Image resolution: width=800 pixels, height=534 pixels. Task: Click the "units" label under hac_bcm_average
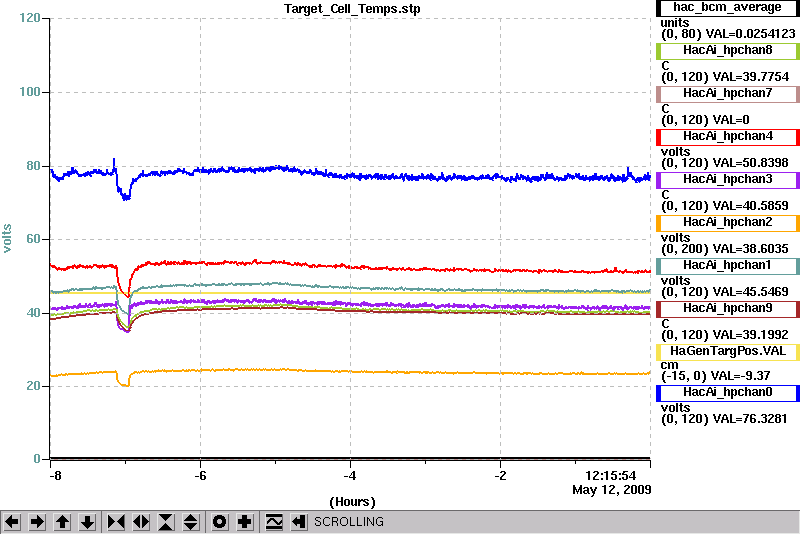point(674,23)
